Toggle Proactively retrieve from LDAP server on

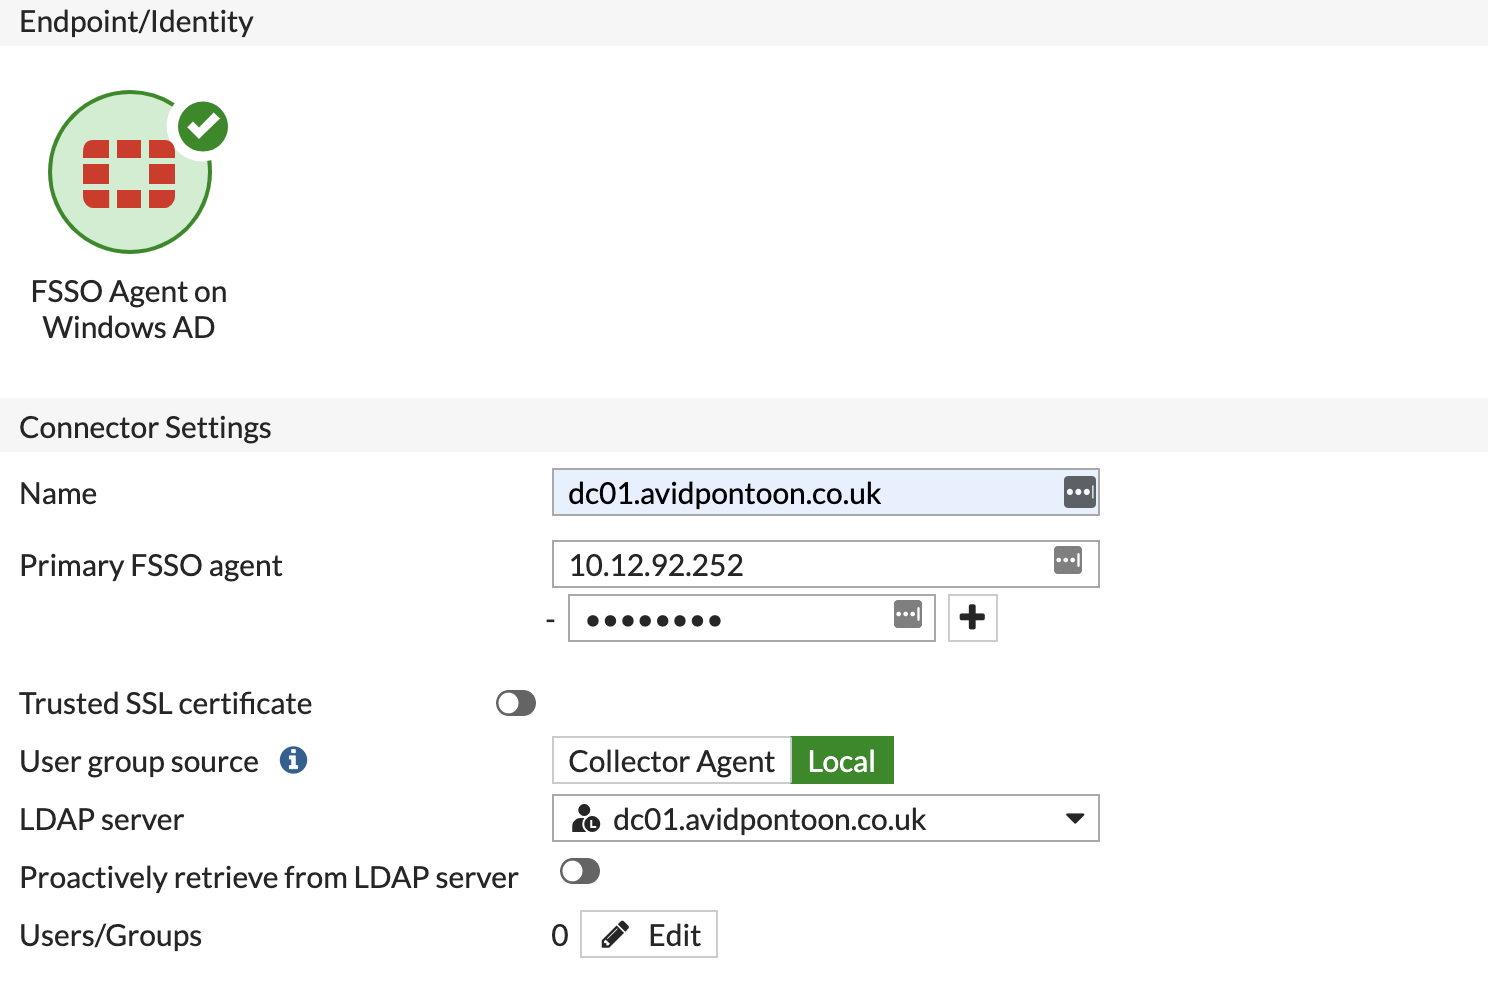pyautogui.click(x=580, y=871)
